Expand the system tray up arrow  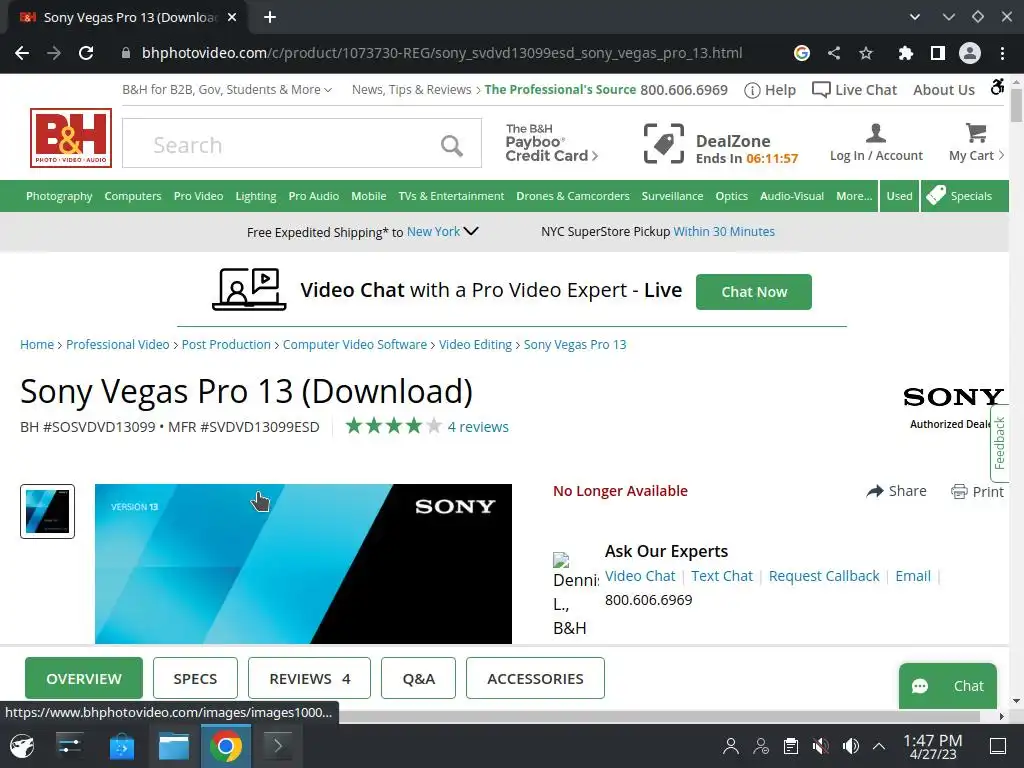click(x=879, y=746)
